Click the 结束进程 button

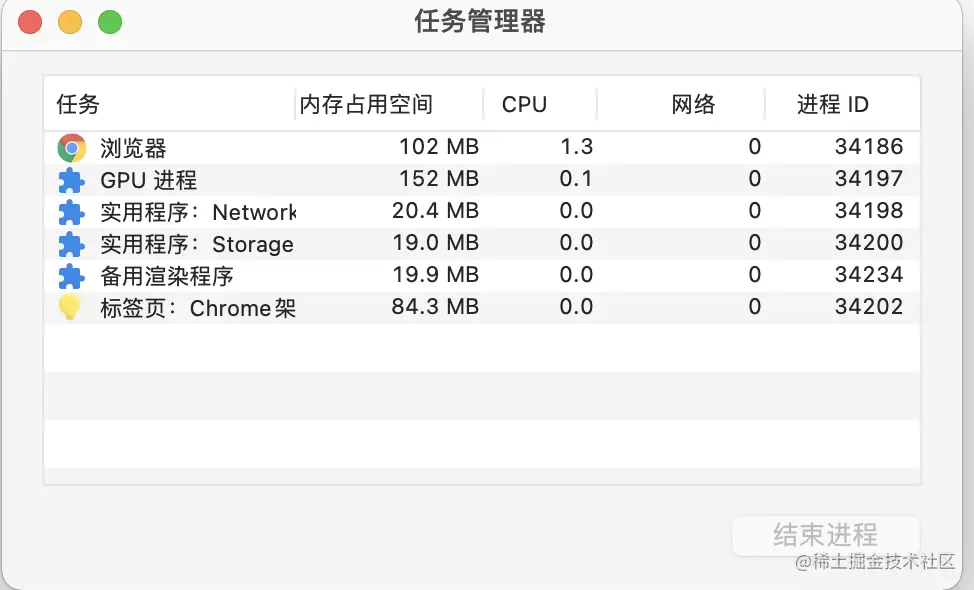click(x=827, y=536)
